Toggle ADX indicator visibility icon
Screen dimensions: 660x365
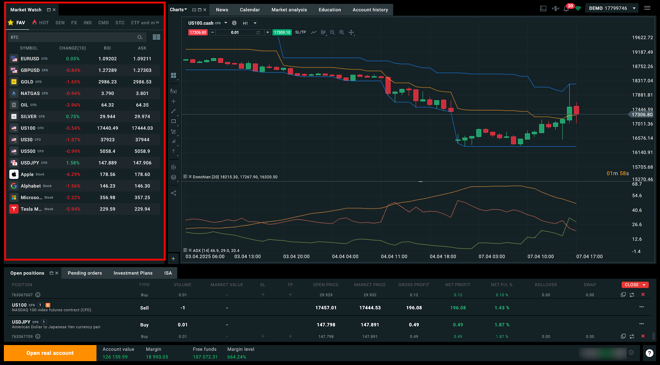(185, 250)
